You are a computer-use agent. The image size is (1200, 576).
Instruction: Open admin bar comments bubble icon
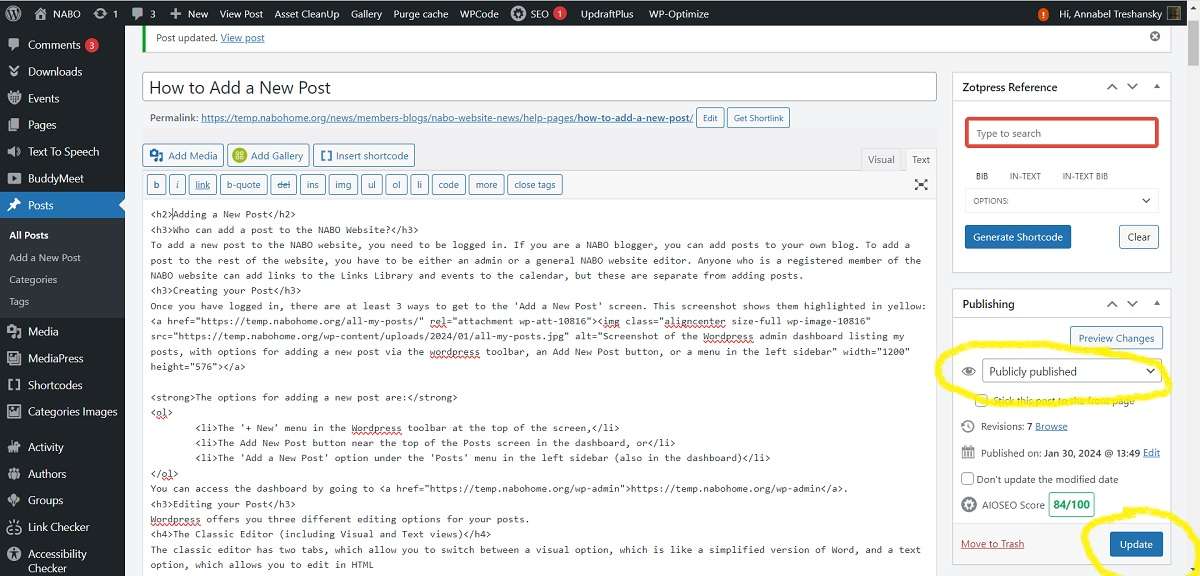pos(138,14)
